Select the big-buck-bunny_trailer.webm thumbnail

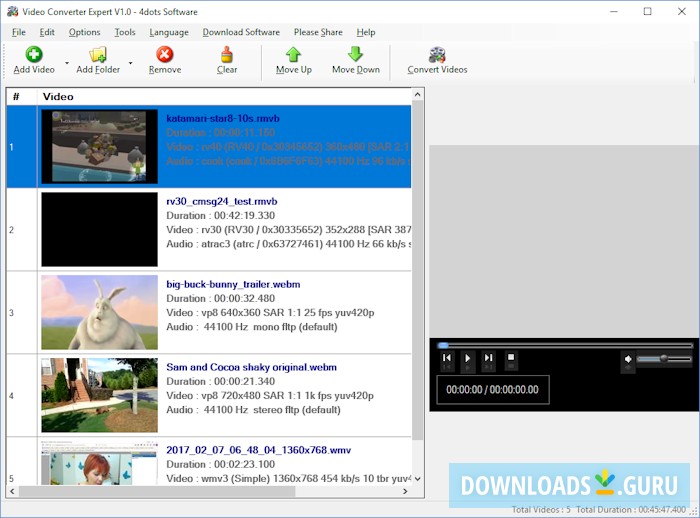pos(99,312)
